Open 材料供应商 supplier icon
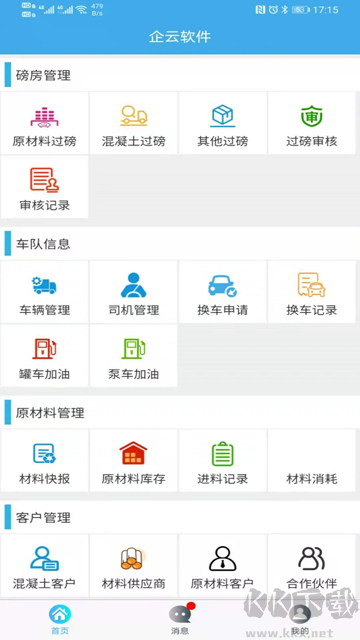Image resolution: width=360 pixels, height=640 pixels. coord(133,559)
